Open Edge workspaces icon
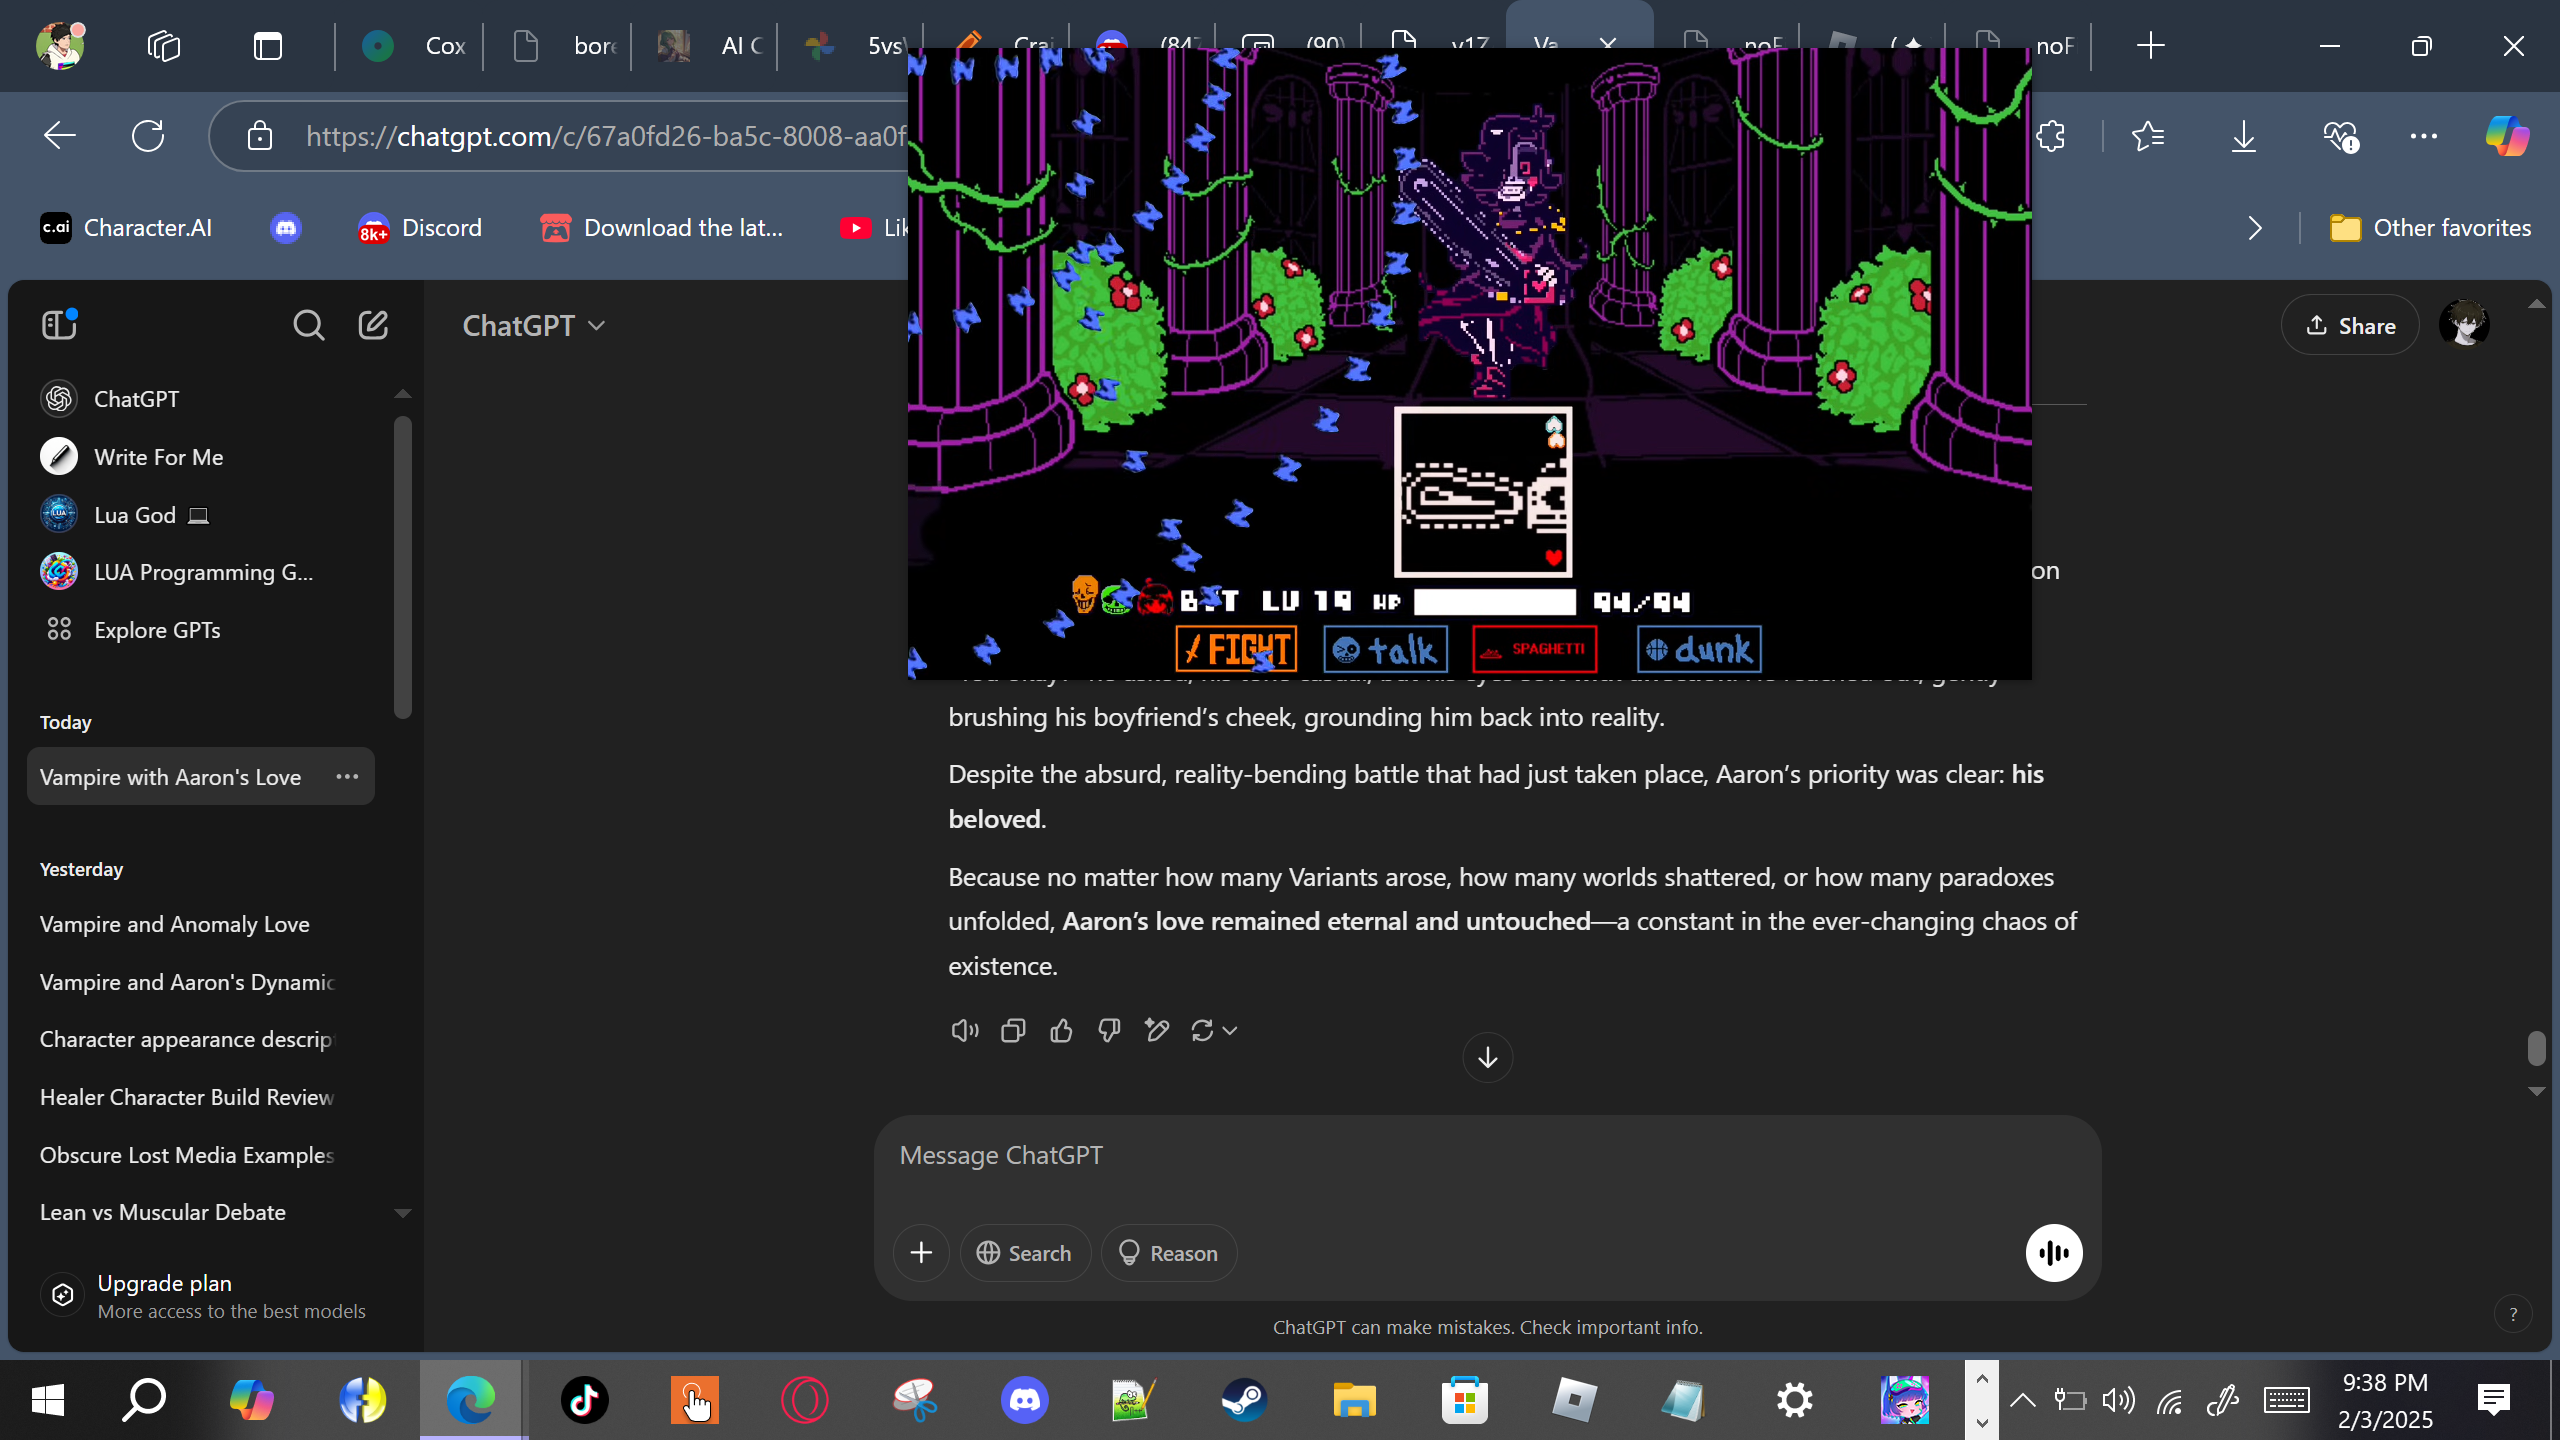The image size is (2560, 1440). click(x=164, y=46)
